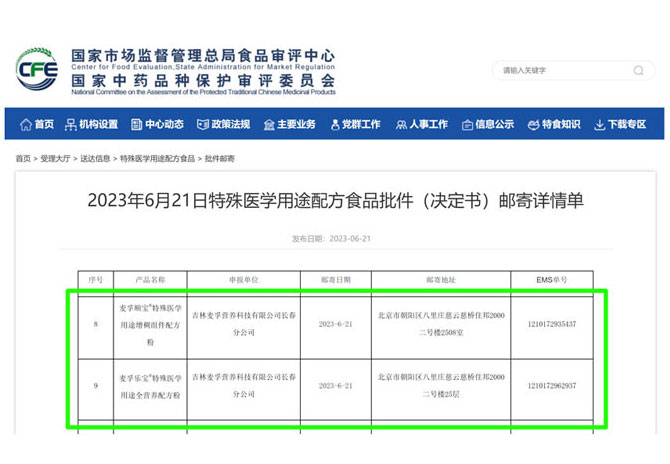This screenshot has width=670, height=464.
Task: Click the house icon for 首页
Action: click(x=26, y=124)
